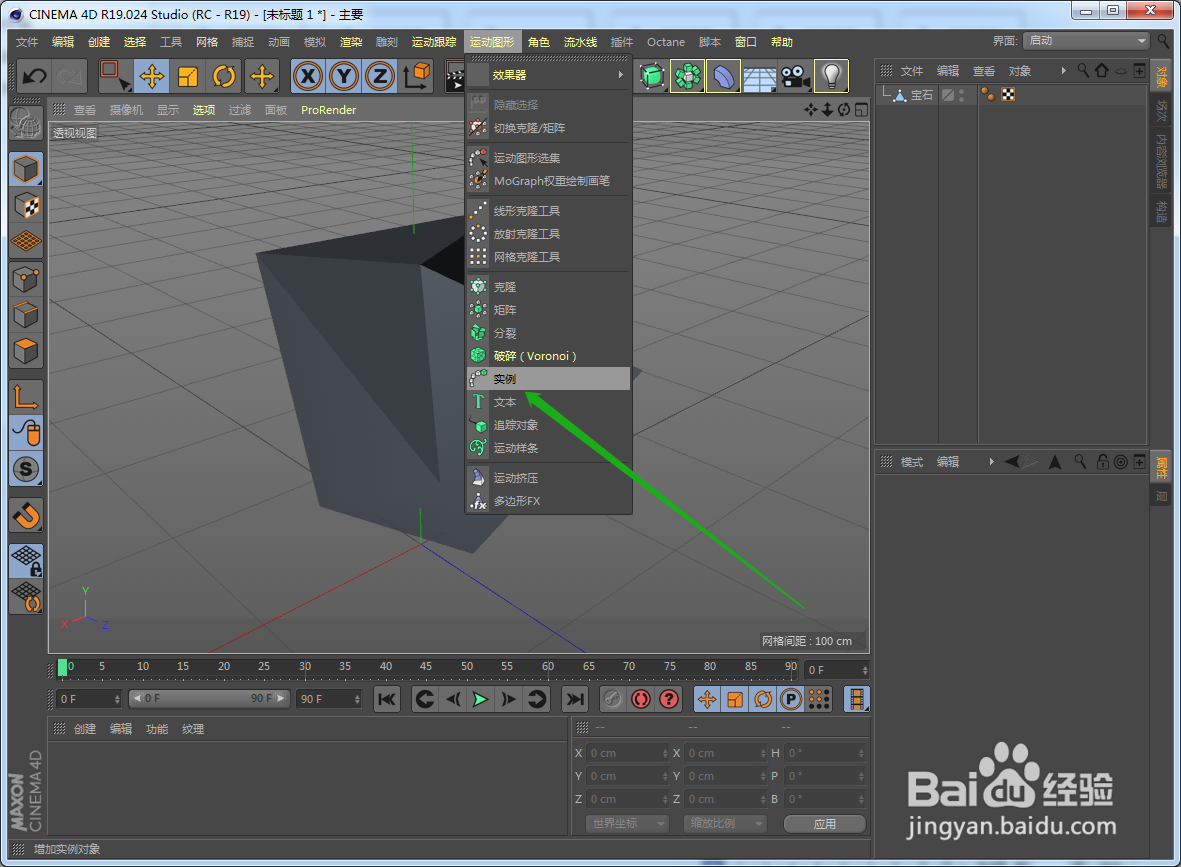The height and width of the screenshot is (867, 1181).
Task: Click attribute manager back arrow
Action: pos(1012,462)
